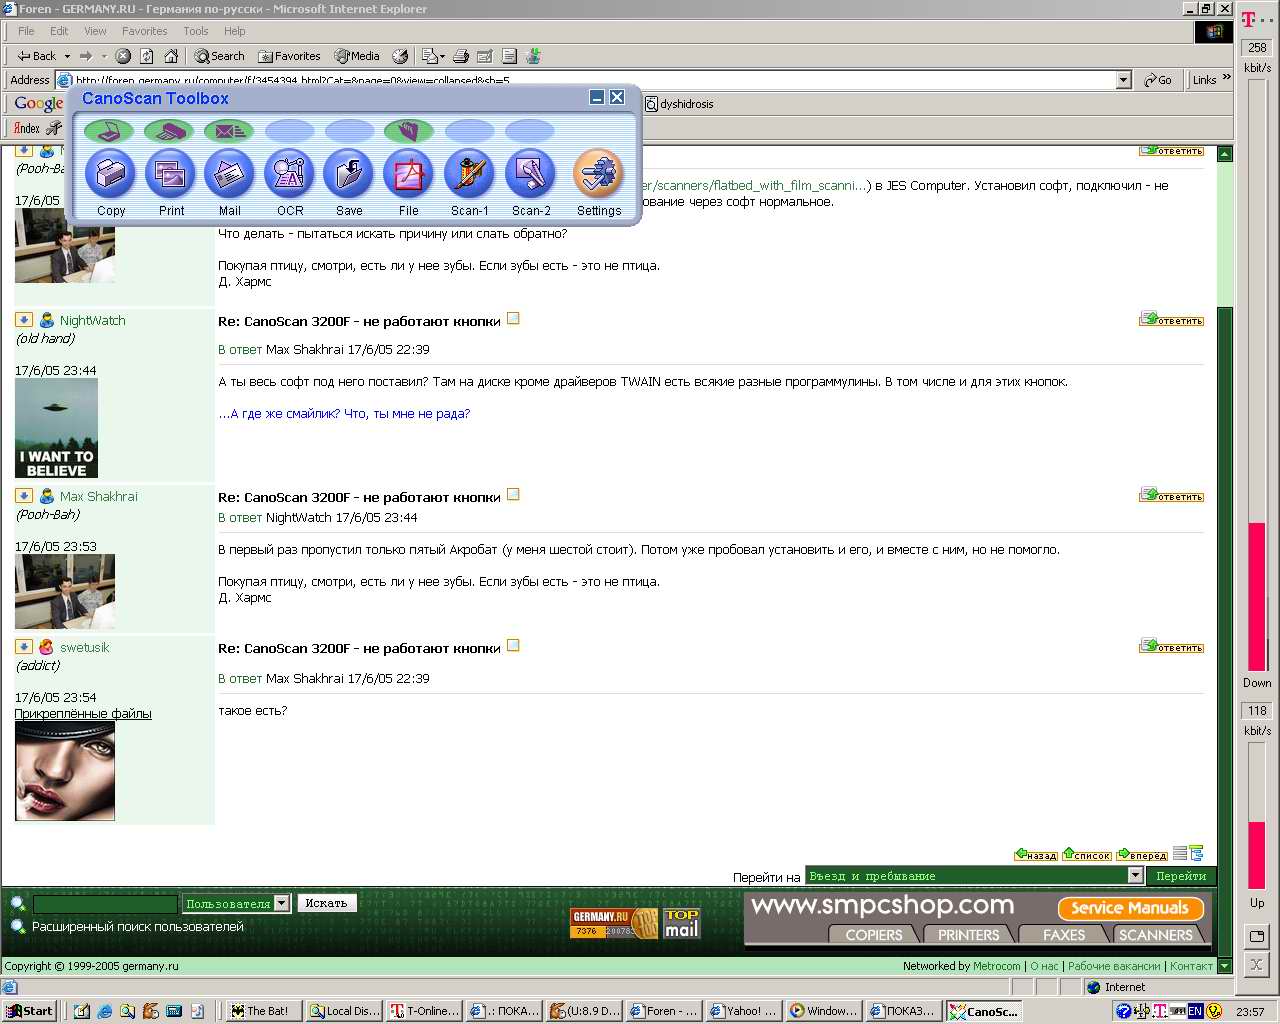Reply to NightWatch's post via ответить
1280x1024 pixels.
(1171, 320)
